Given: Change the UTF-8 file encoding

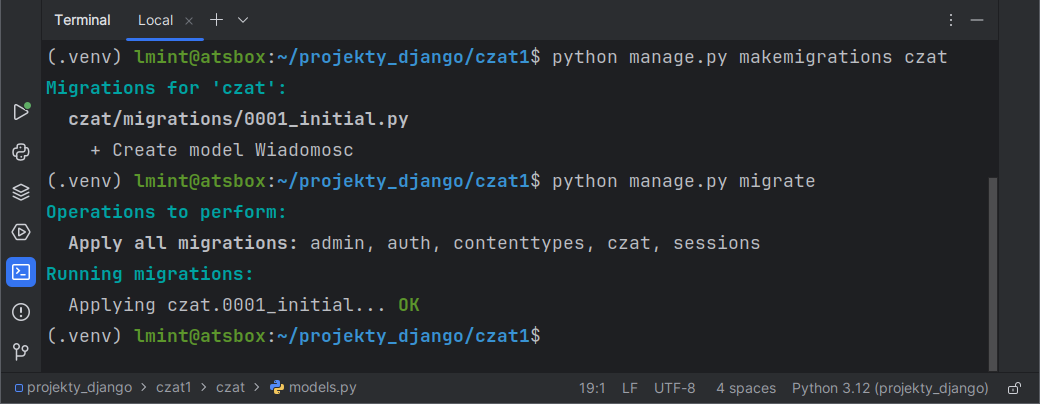Looking at the screenshot, I should pos(675,388).
